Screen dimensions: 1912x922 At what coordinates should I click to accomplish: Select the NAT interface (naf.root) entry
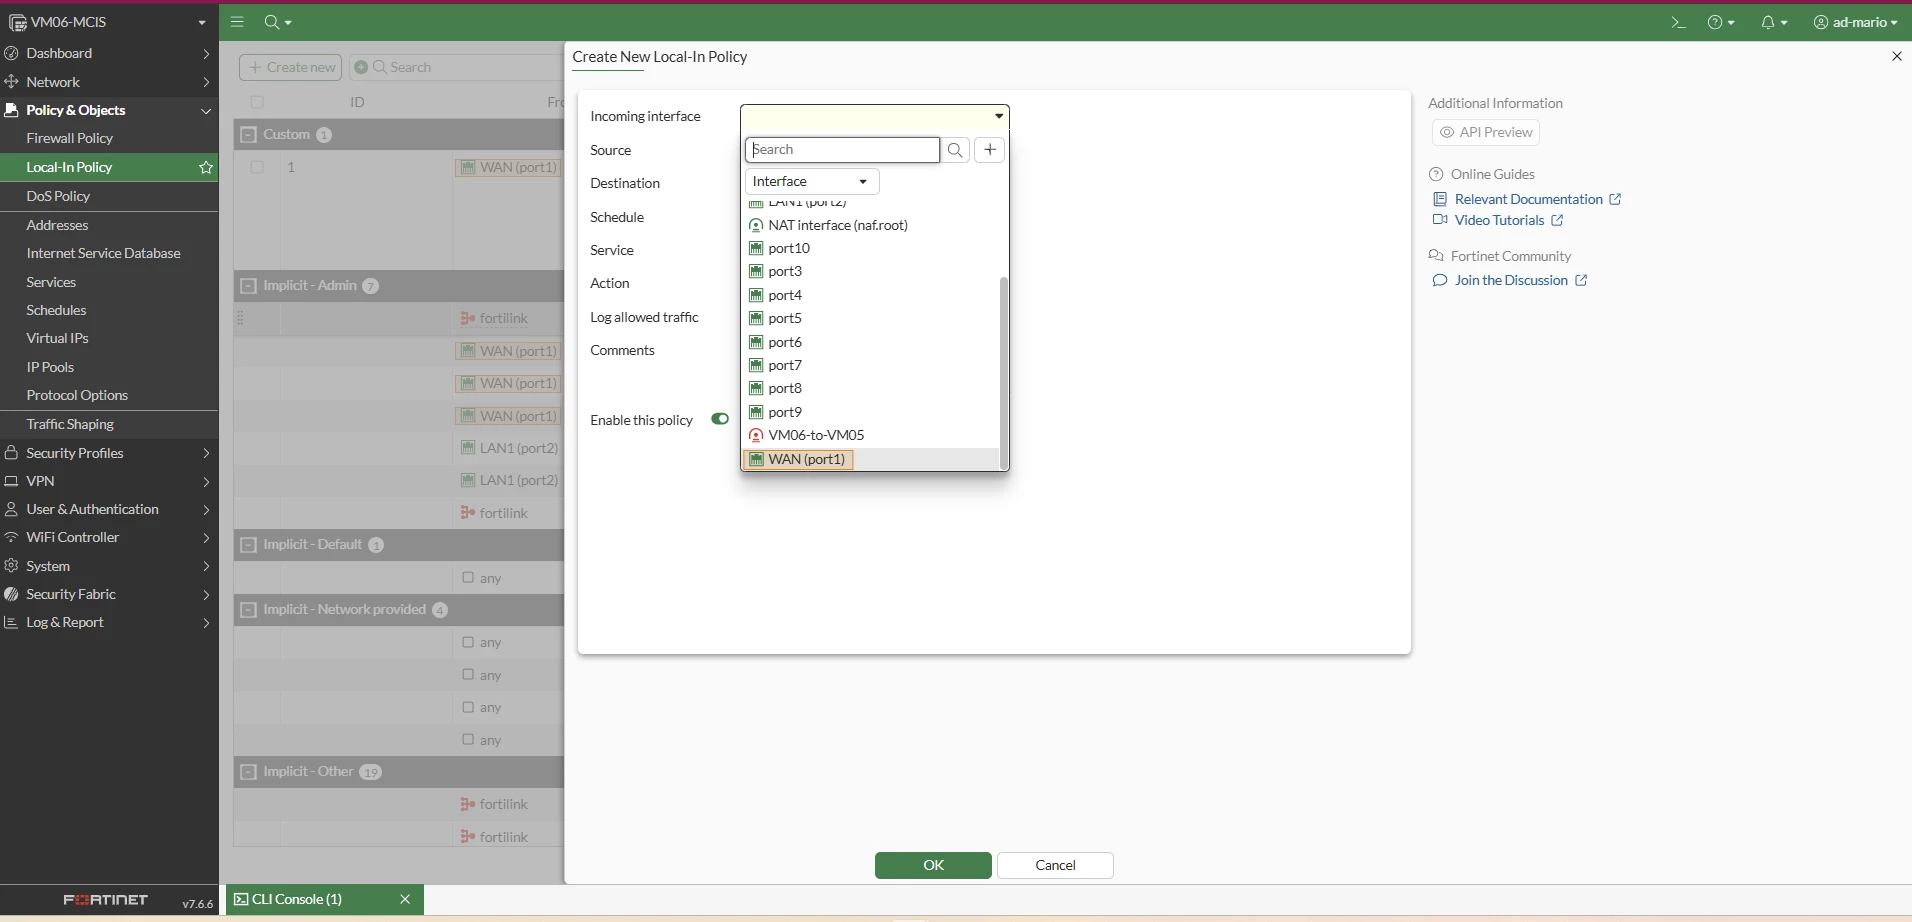(871, 225)
